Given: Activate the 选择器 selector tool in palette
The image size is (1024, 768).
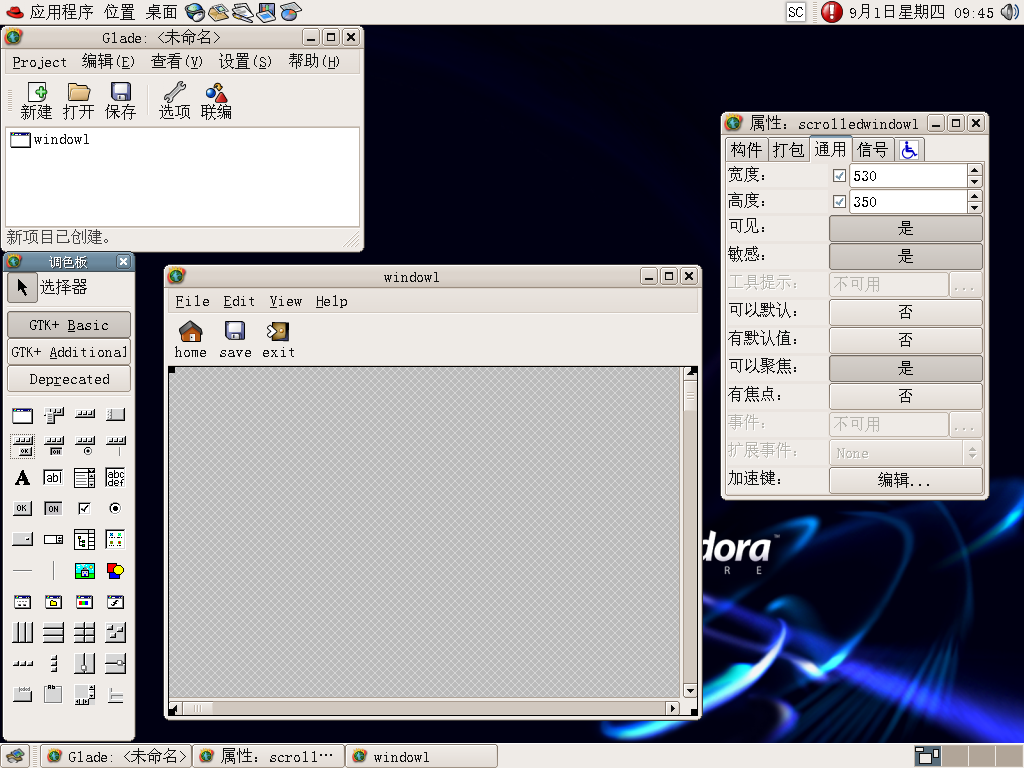Looking at the screenshot, I should [x=22, y=287].
